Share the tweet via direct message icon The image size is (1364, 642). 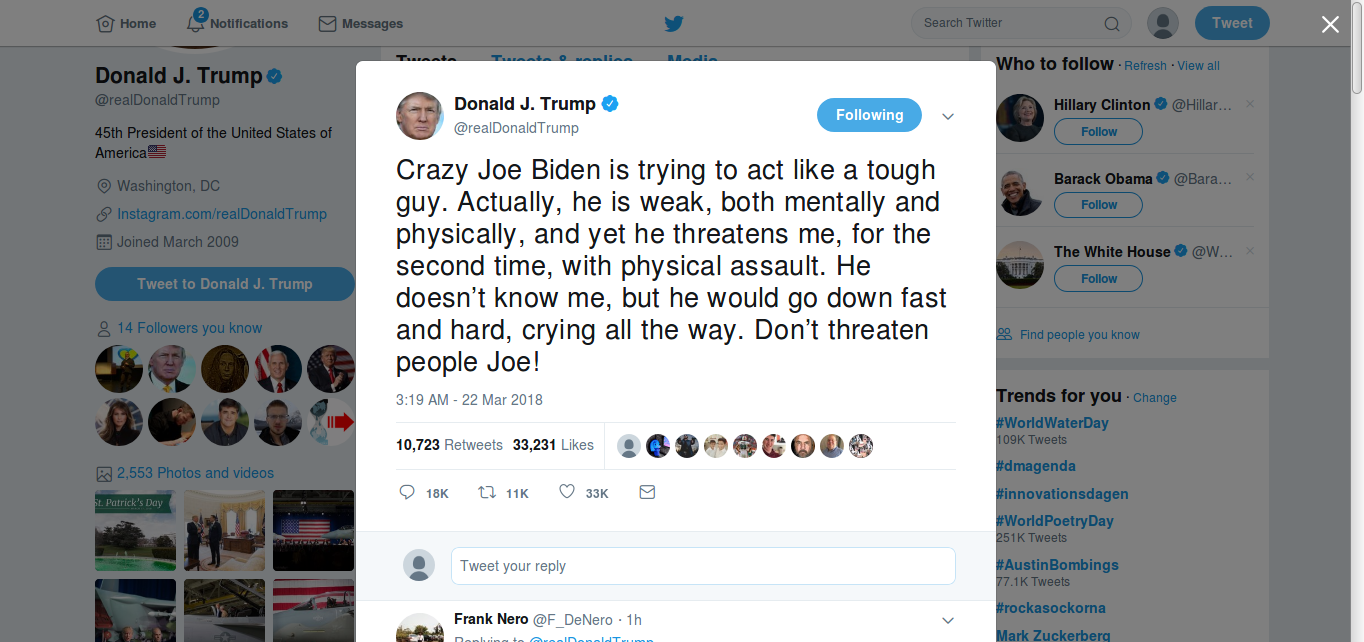(647, 491)
